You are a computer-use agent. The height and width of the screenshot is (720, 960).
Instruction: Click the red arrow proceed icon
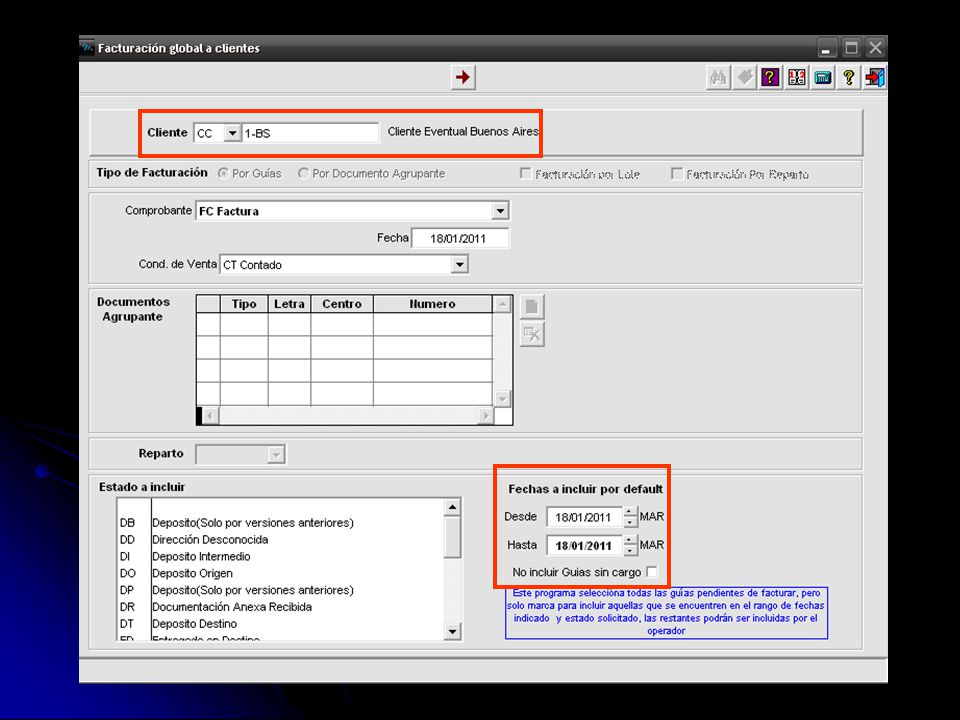pyautogui.click(x=463, y=78)
